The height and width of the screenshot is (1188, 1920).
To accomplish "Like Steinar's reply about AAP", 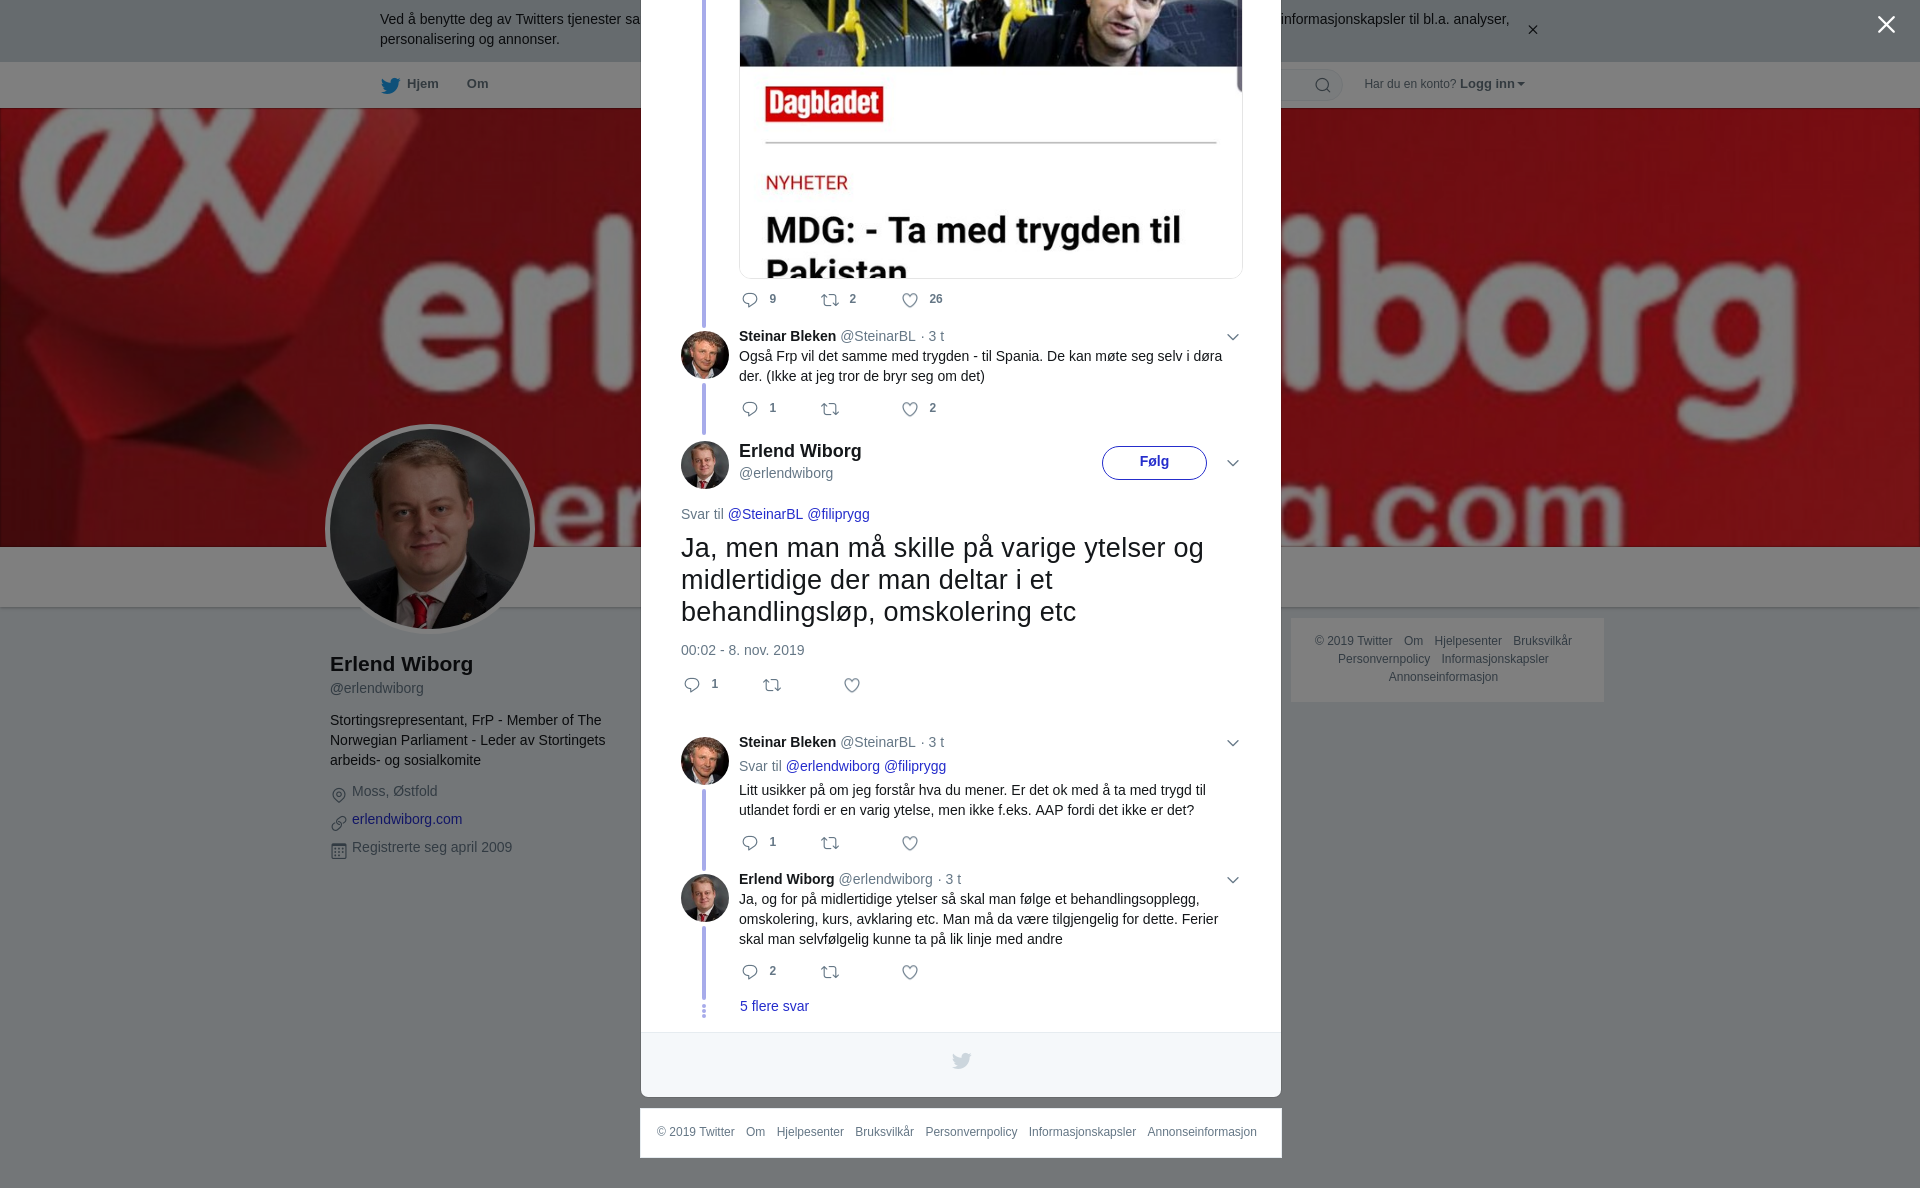I will tap(910, 843).
